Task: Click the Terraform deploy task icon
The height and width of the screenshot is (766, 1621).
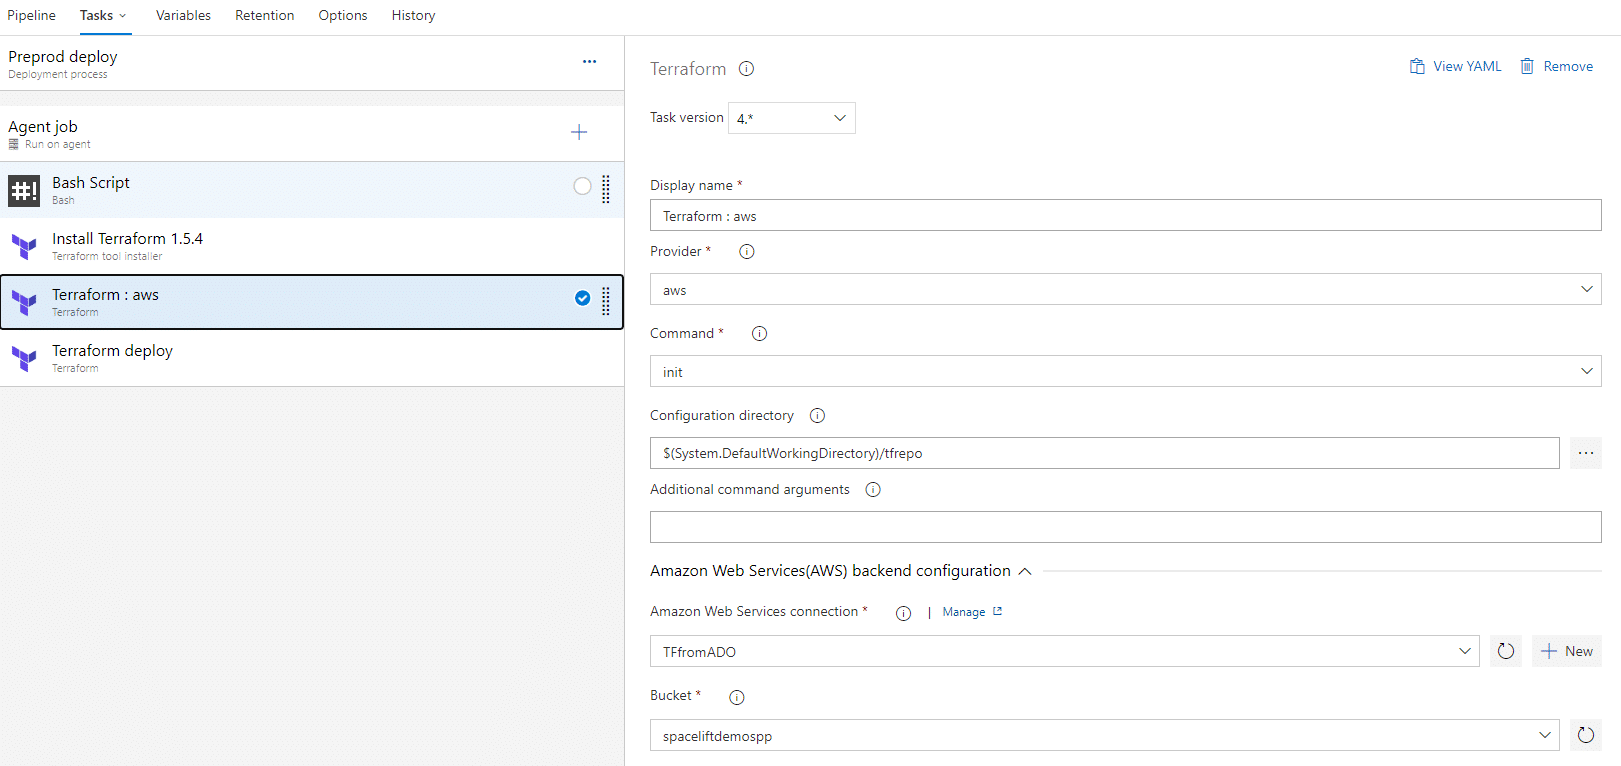Action: tap(24, 358)
